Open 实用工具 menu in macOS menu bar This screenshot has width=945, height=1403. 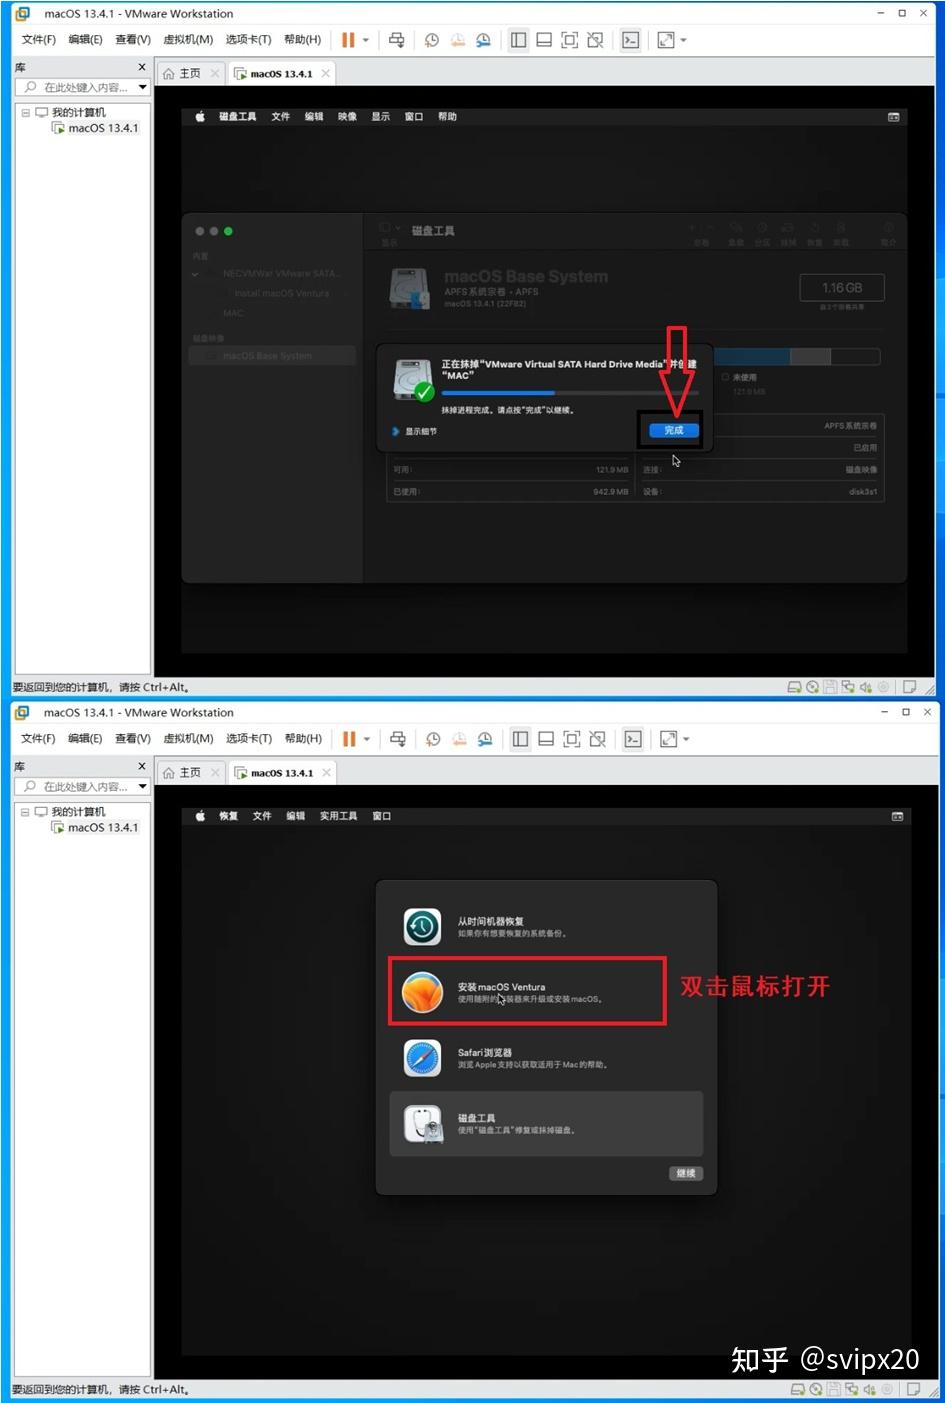(x=338, y=816)
